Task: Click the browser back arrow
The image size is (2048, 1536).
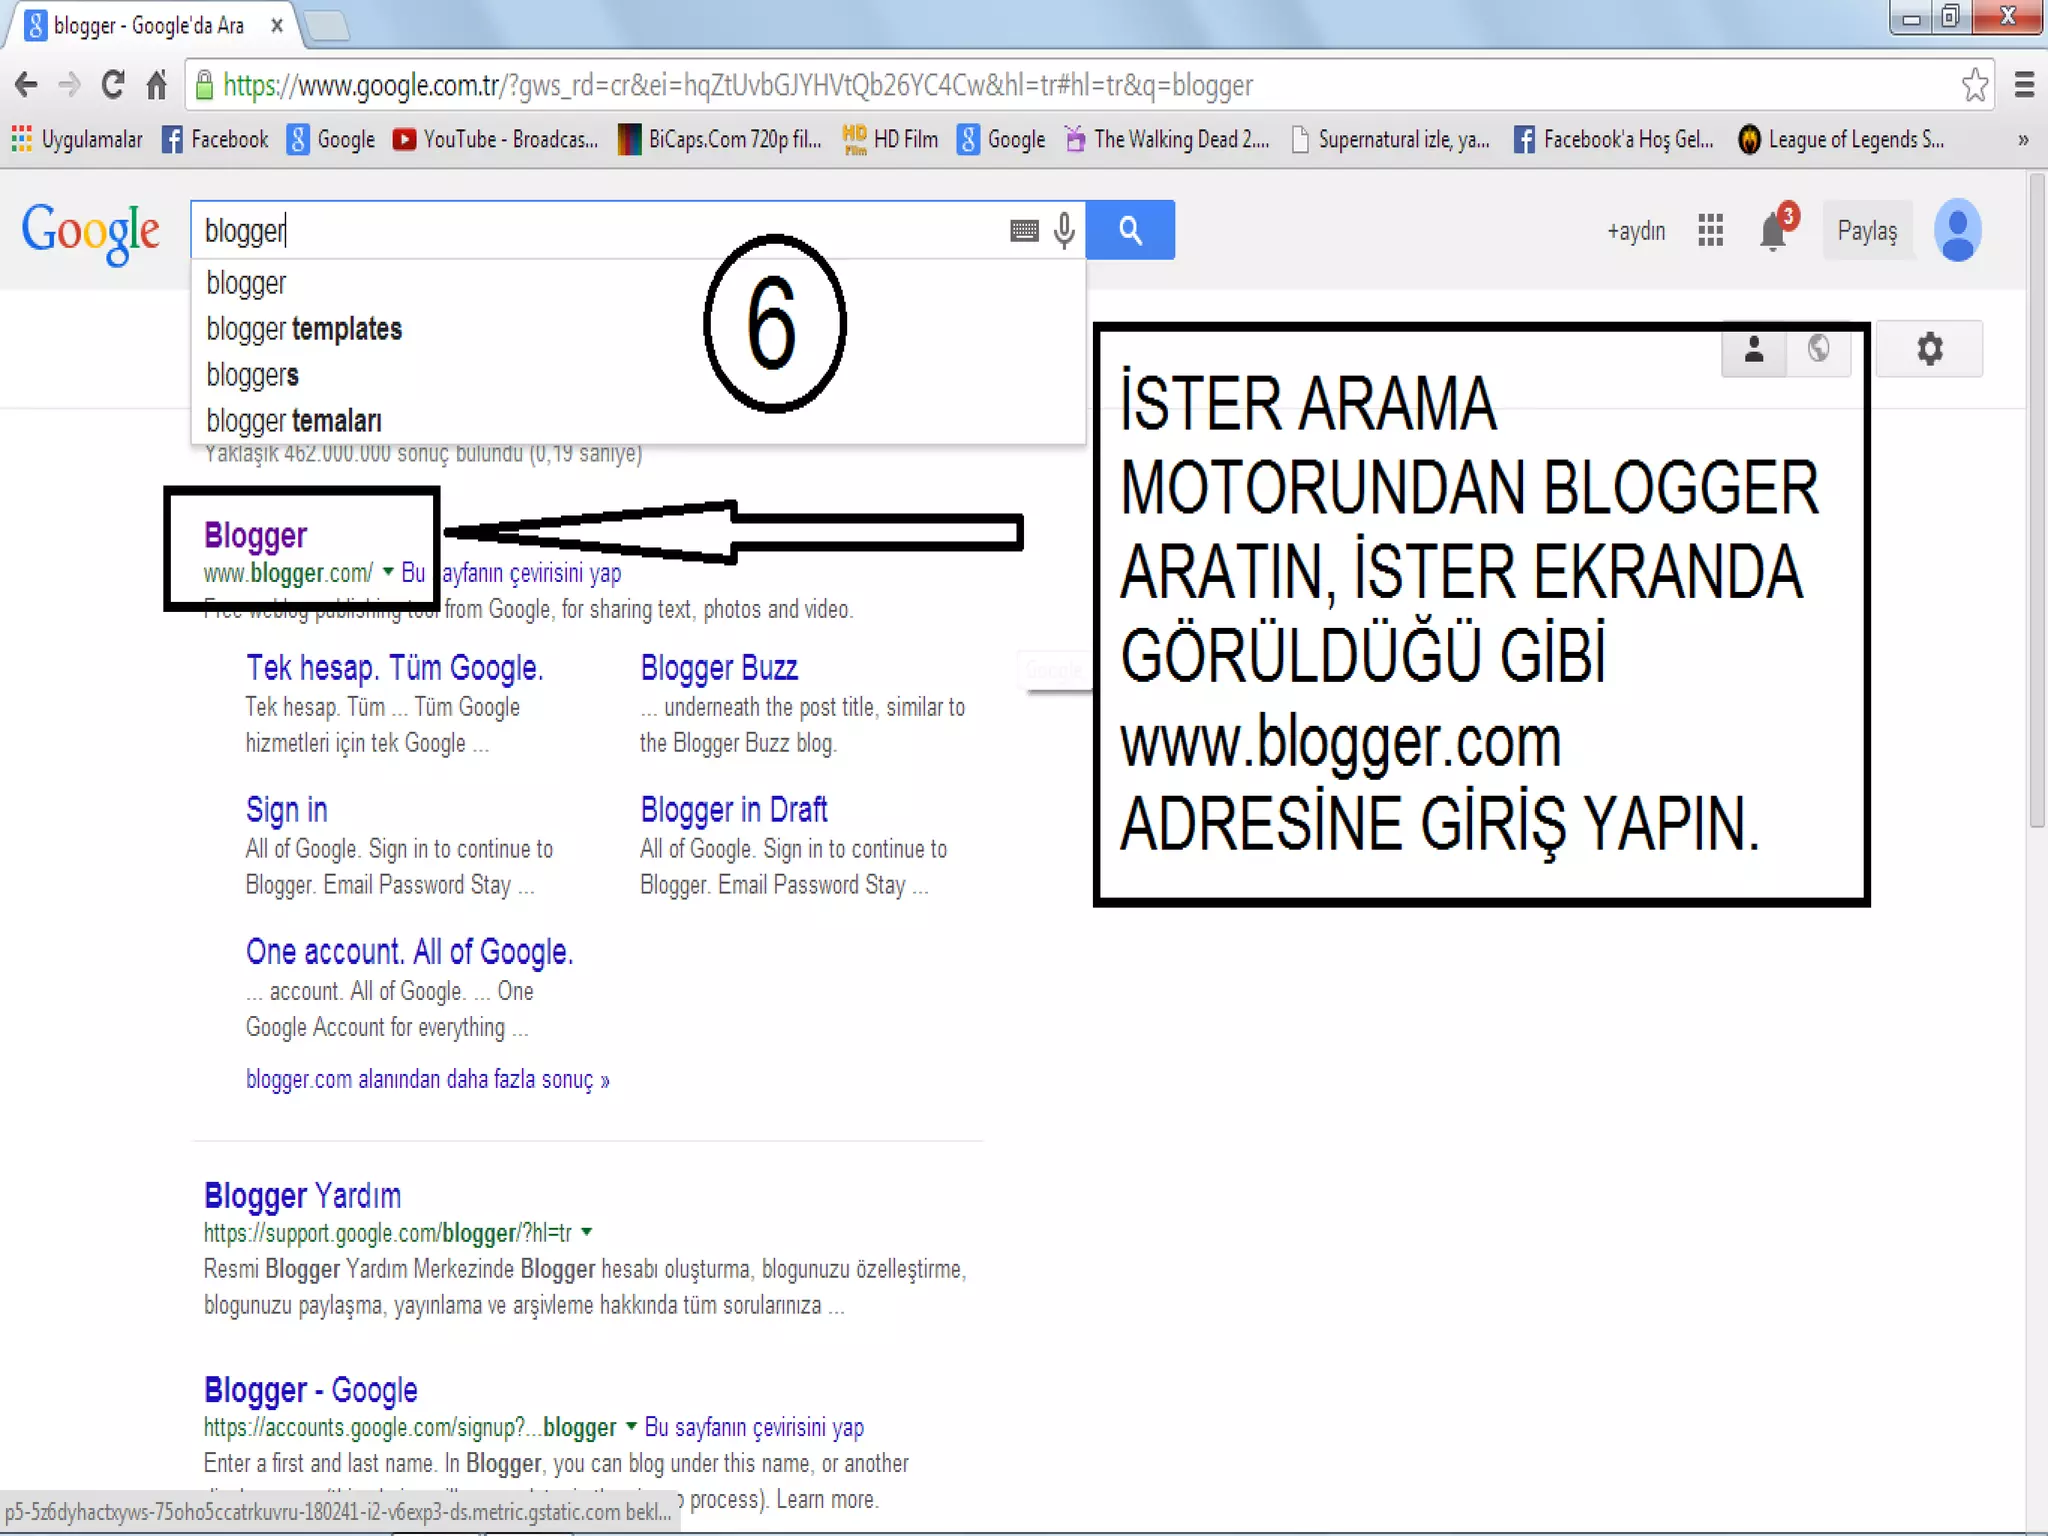Action: [27, 85]
